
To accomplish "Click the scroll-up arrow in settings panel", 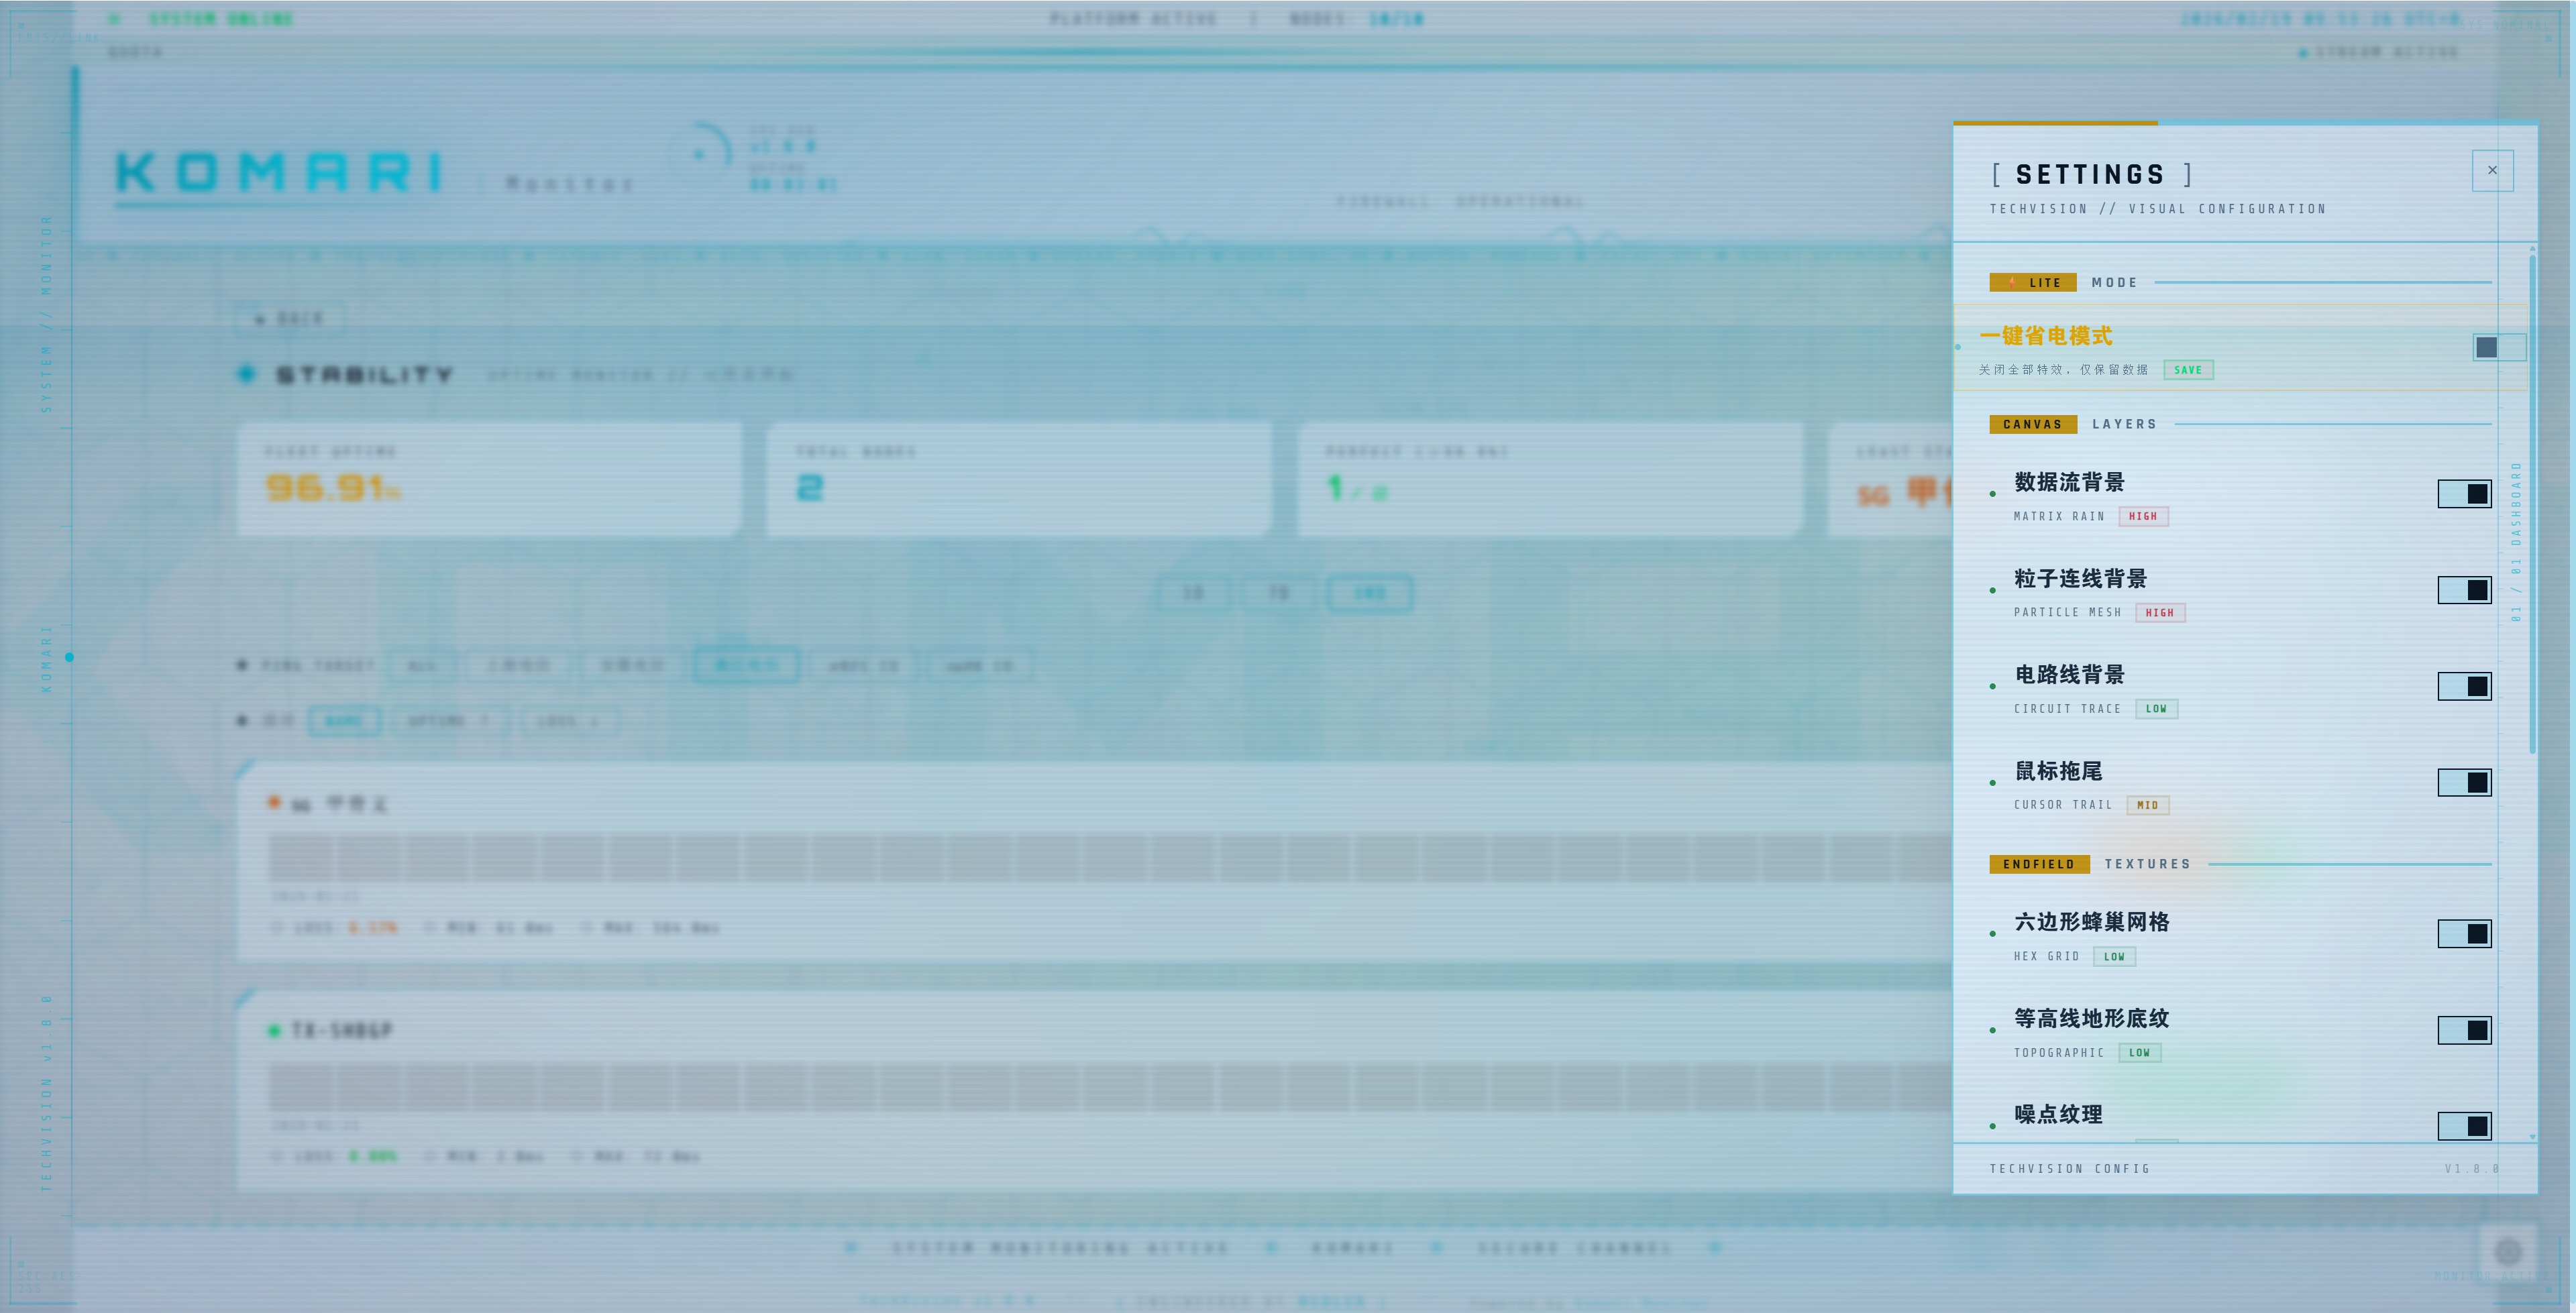I will (2532, 248).
